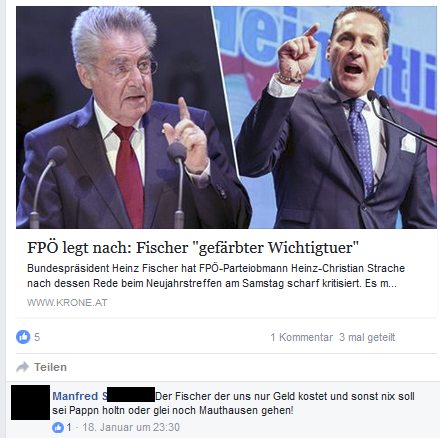Click the right photo of man with blue tie
This screenshot has width=440, height=438.
coord(335,117)
